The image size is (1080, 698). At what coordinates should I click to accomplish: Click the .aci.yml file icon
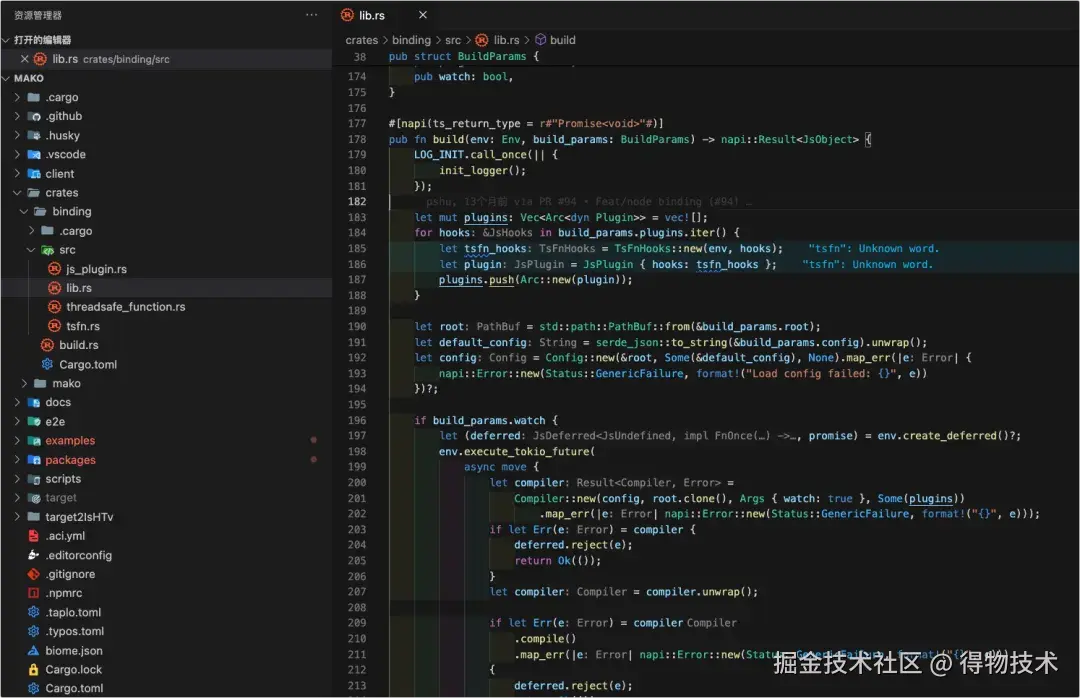tap(34, 536)
